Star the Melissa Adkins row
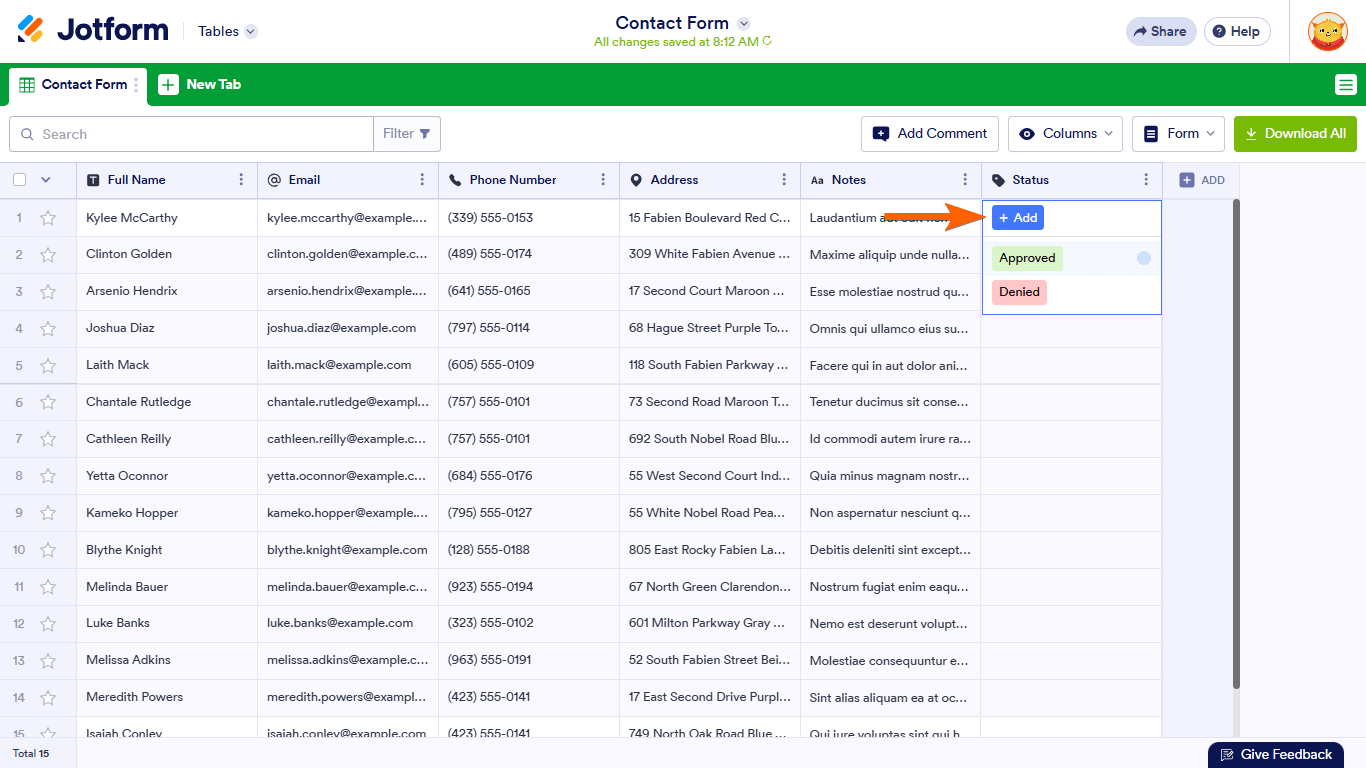This screenshot has width=1366, height=768. (x=48, y=661)
